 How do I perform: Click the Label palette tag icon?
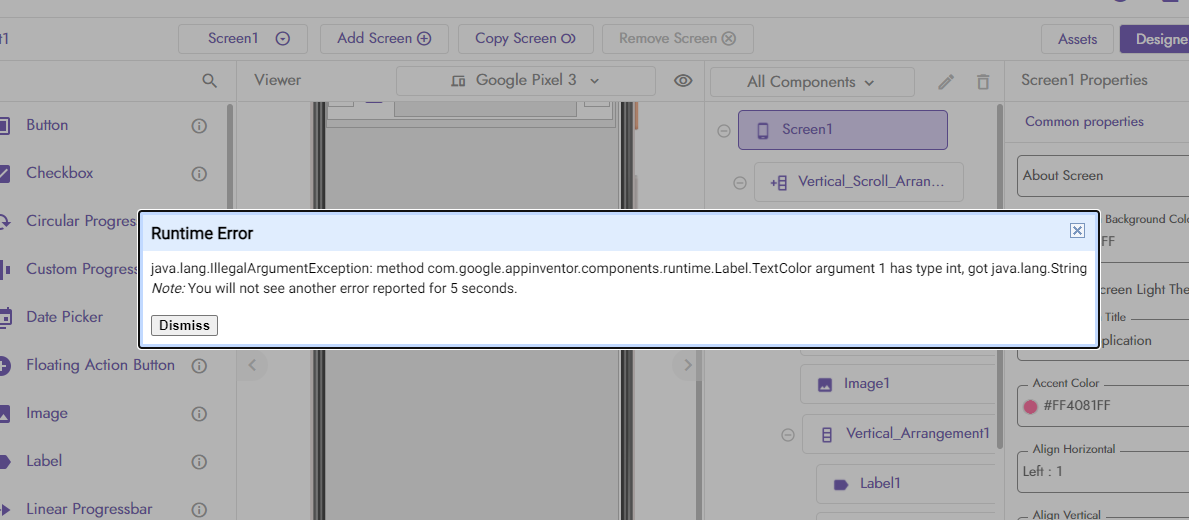coord(4,462)
